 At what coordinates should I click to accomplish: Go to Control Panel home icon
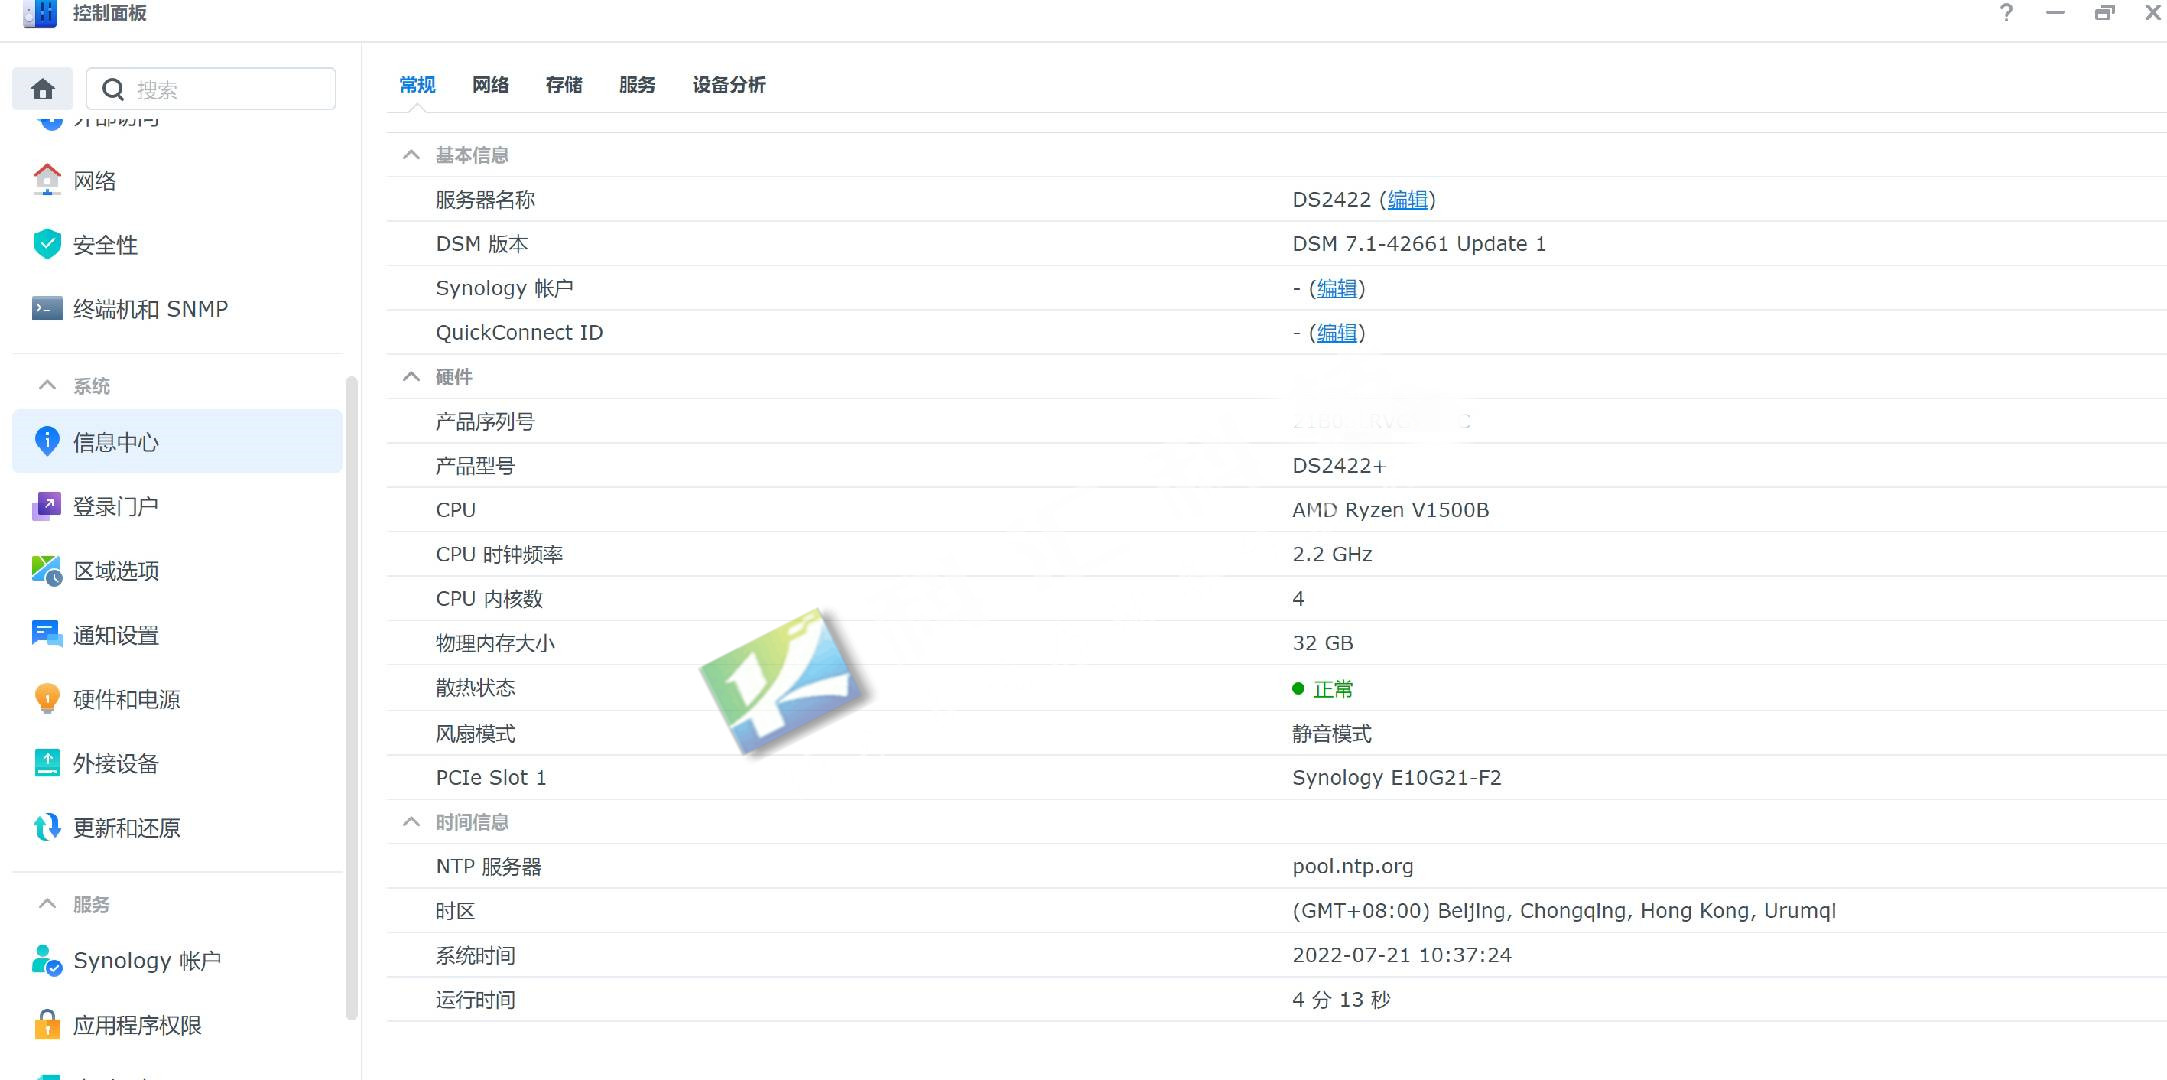click(x=42, y=89)
